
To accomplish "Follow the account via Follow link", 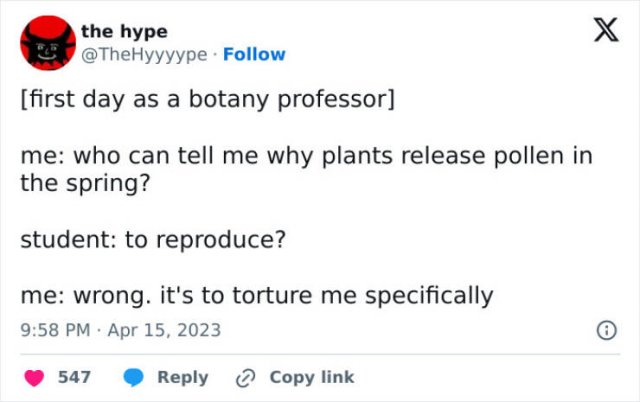I will pos(254,54).
